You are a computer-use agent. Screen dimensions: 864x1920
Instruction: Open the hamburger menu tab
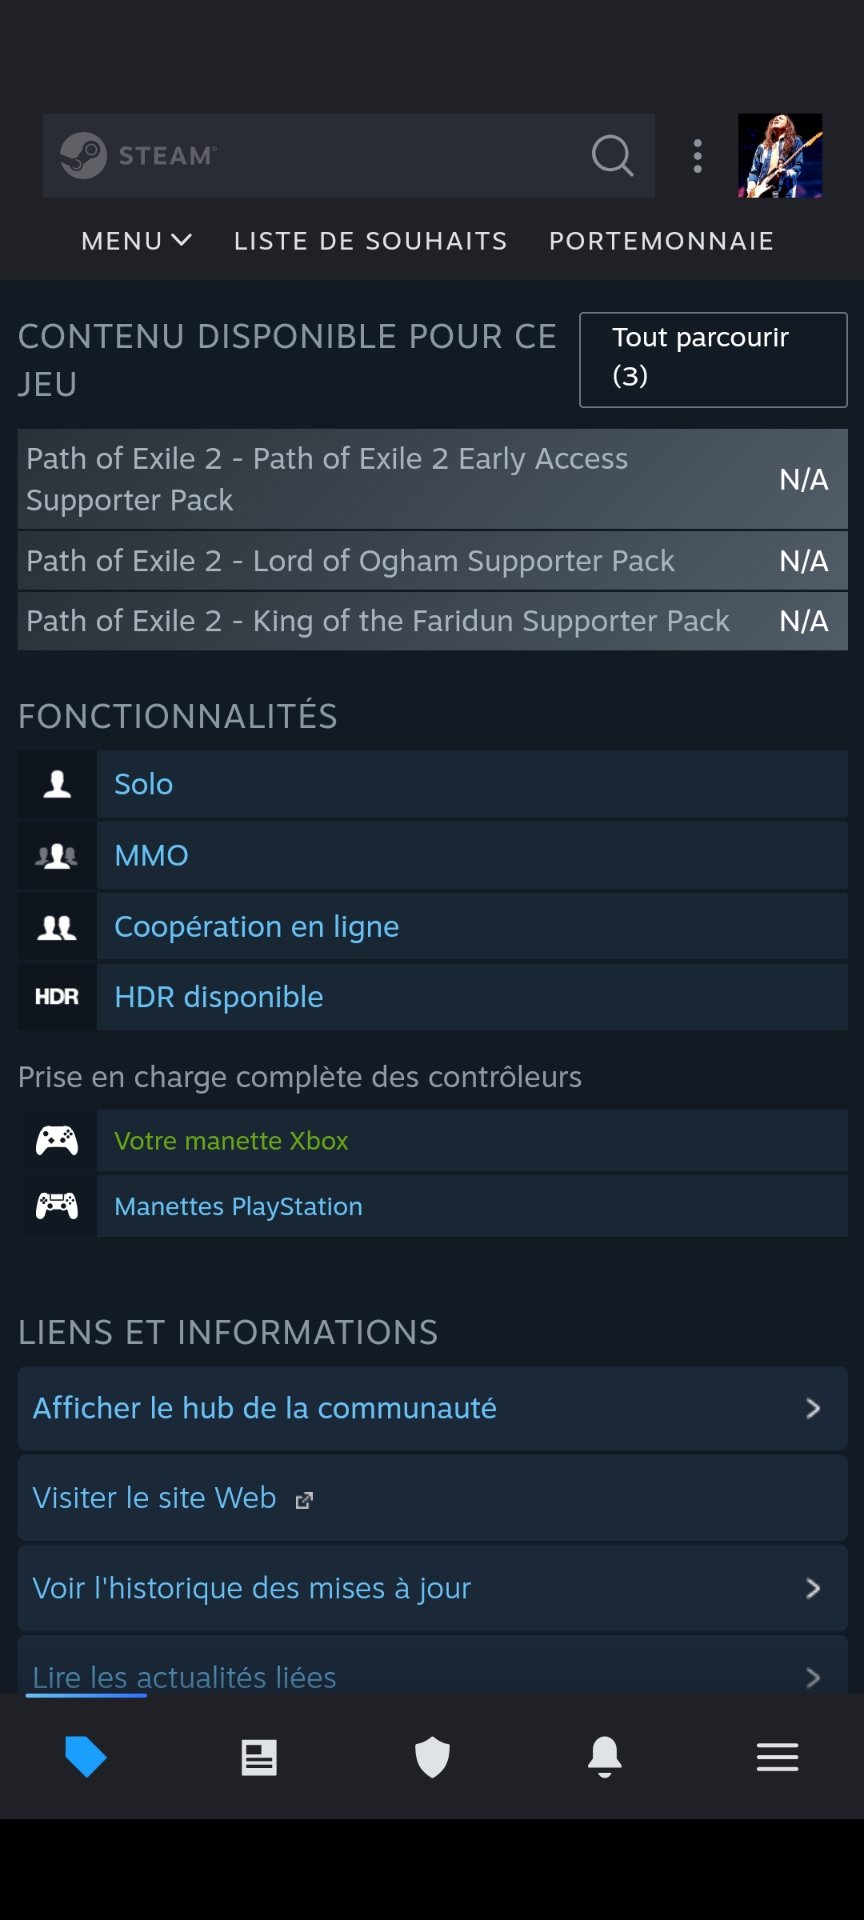[x=777, y=1757]
